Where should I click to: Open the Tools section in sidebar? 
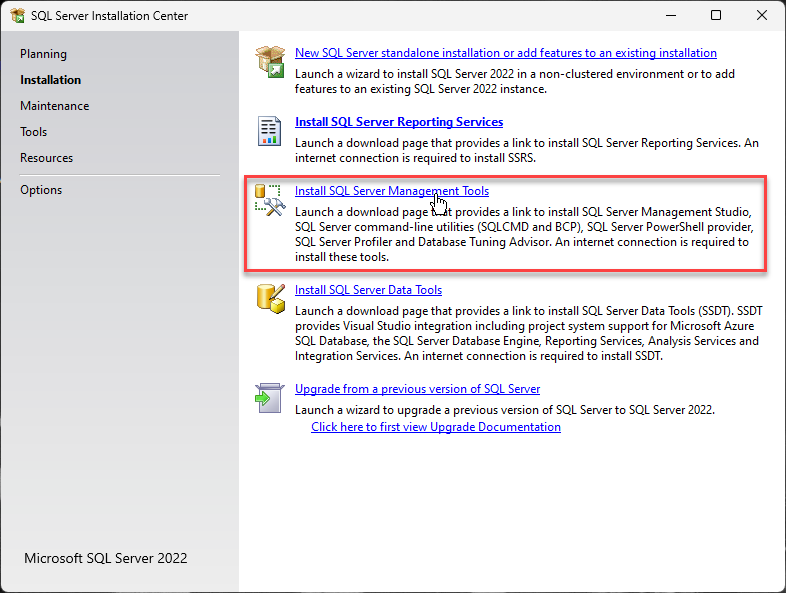[33, 132]
